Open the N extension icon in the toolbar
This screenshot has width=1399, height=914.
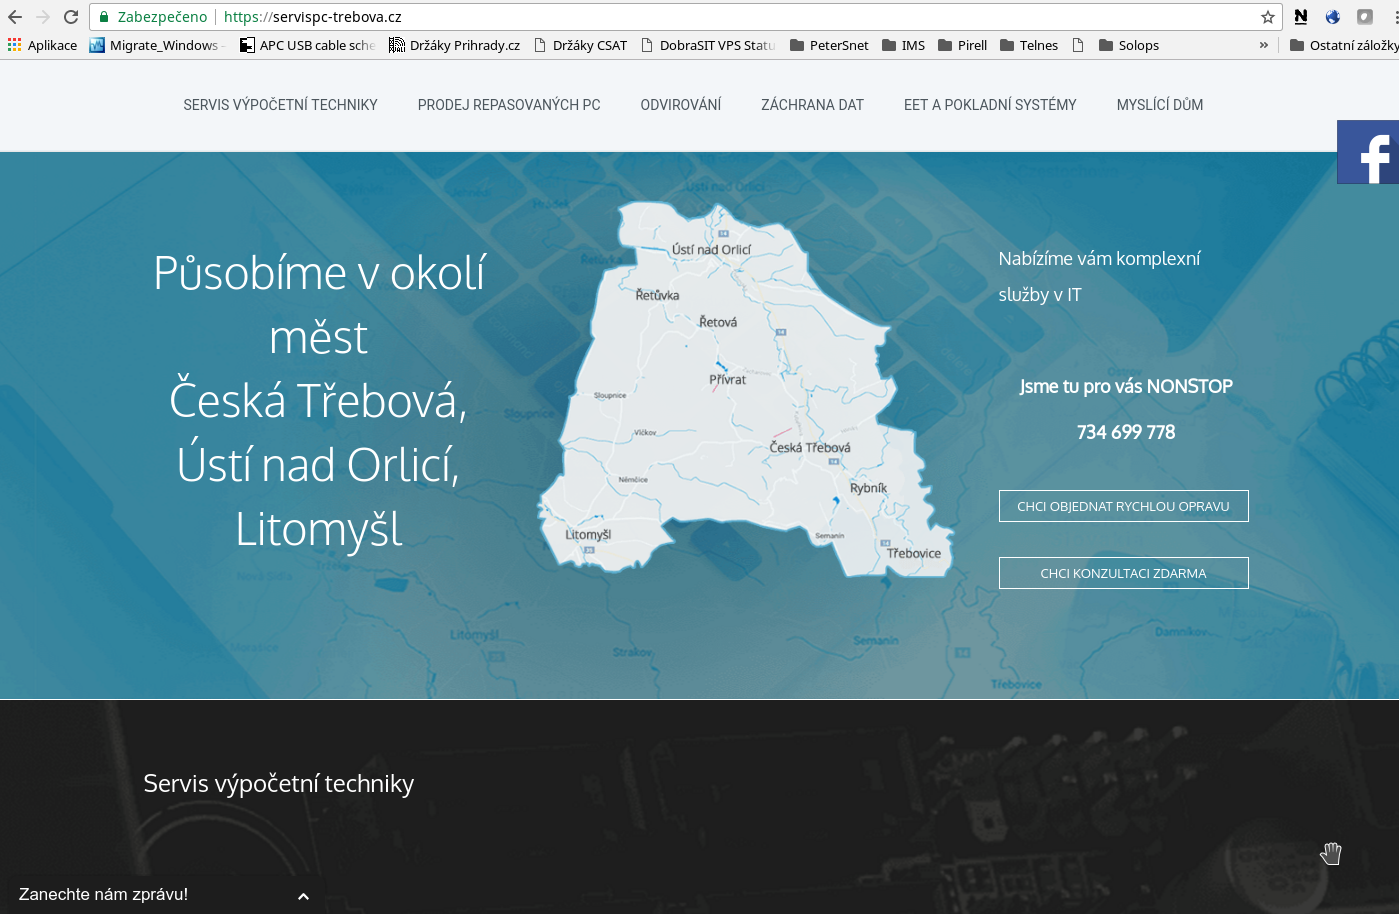tap(1301, 17)
